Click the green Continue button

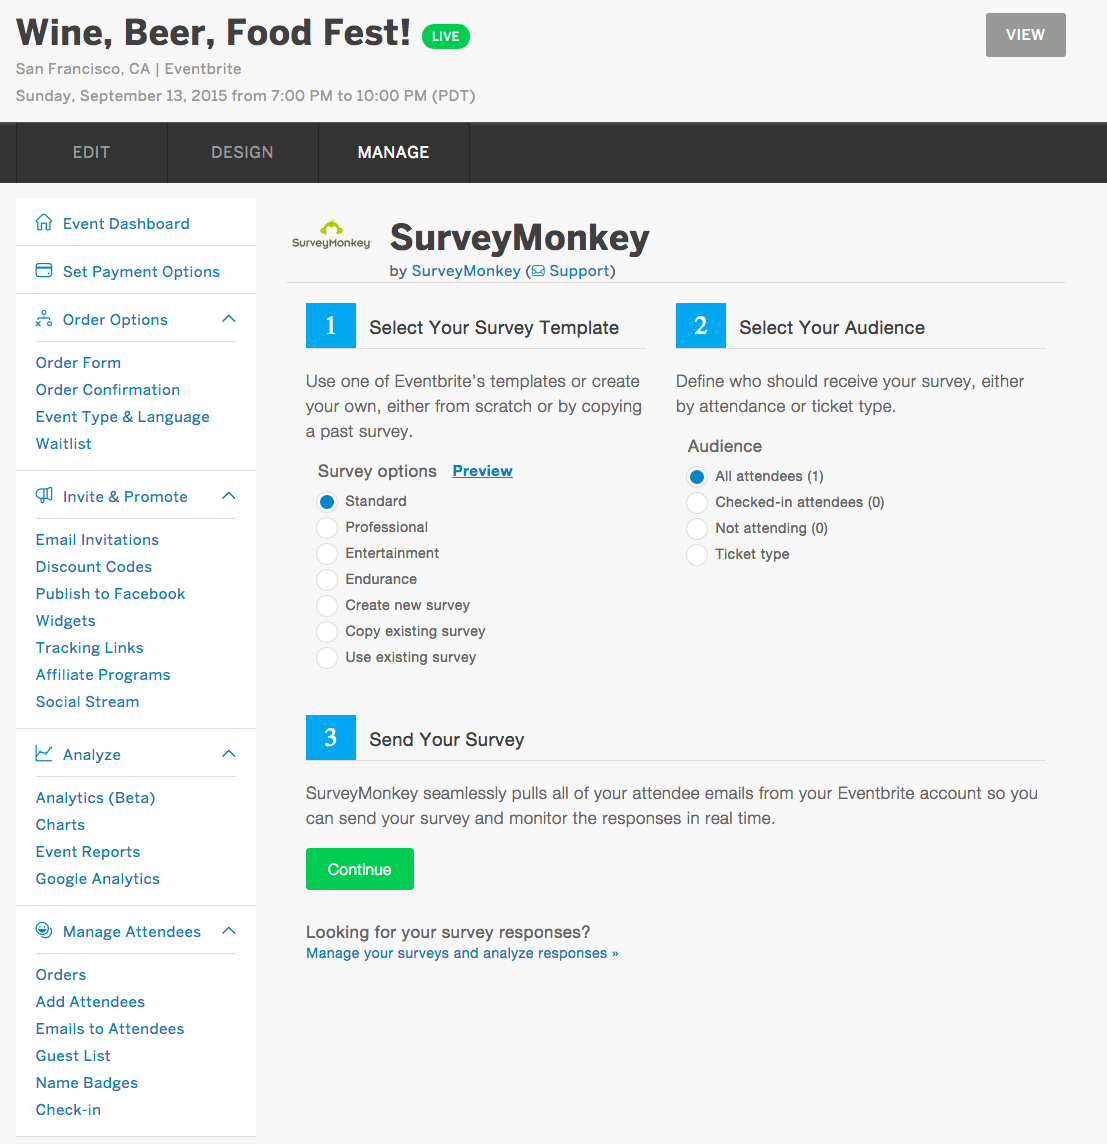click(x=359, y=868)
